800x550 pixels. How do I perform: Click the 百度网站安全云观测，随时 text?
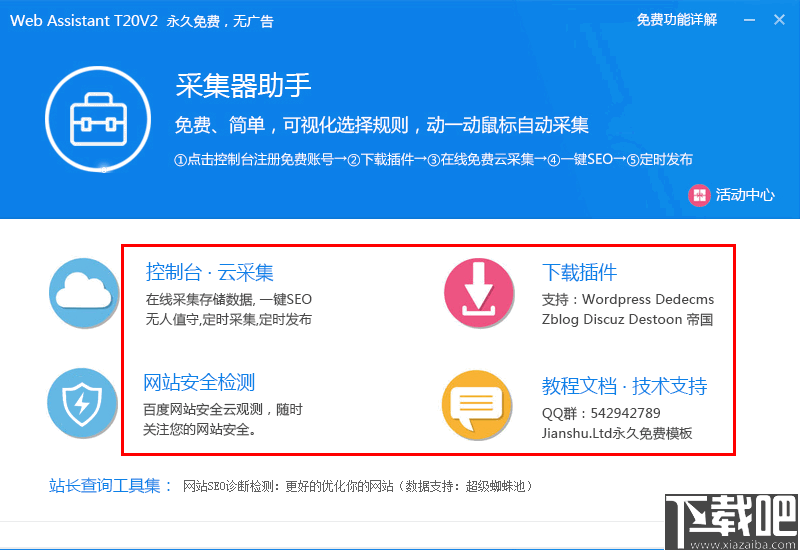223,409
